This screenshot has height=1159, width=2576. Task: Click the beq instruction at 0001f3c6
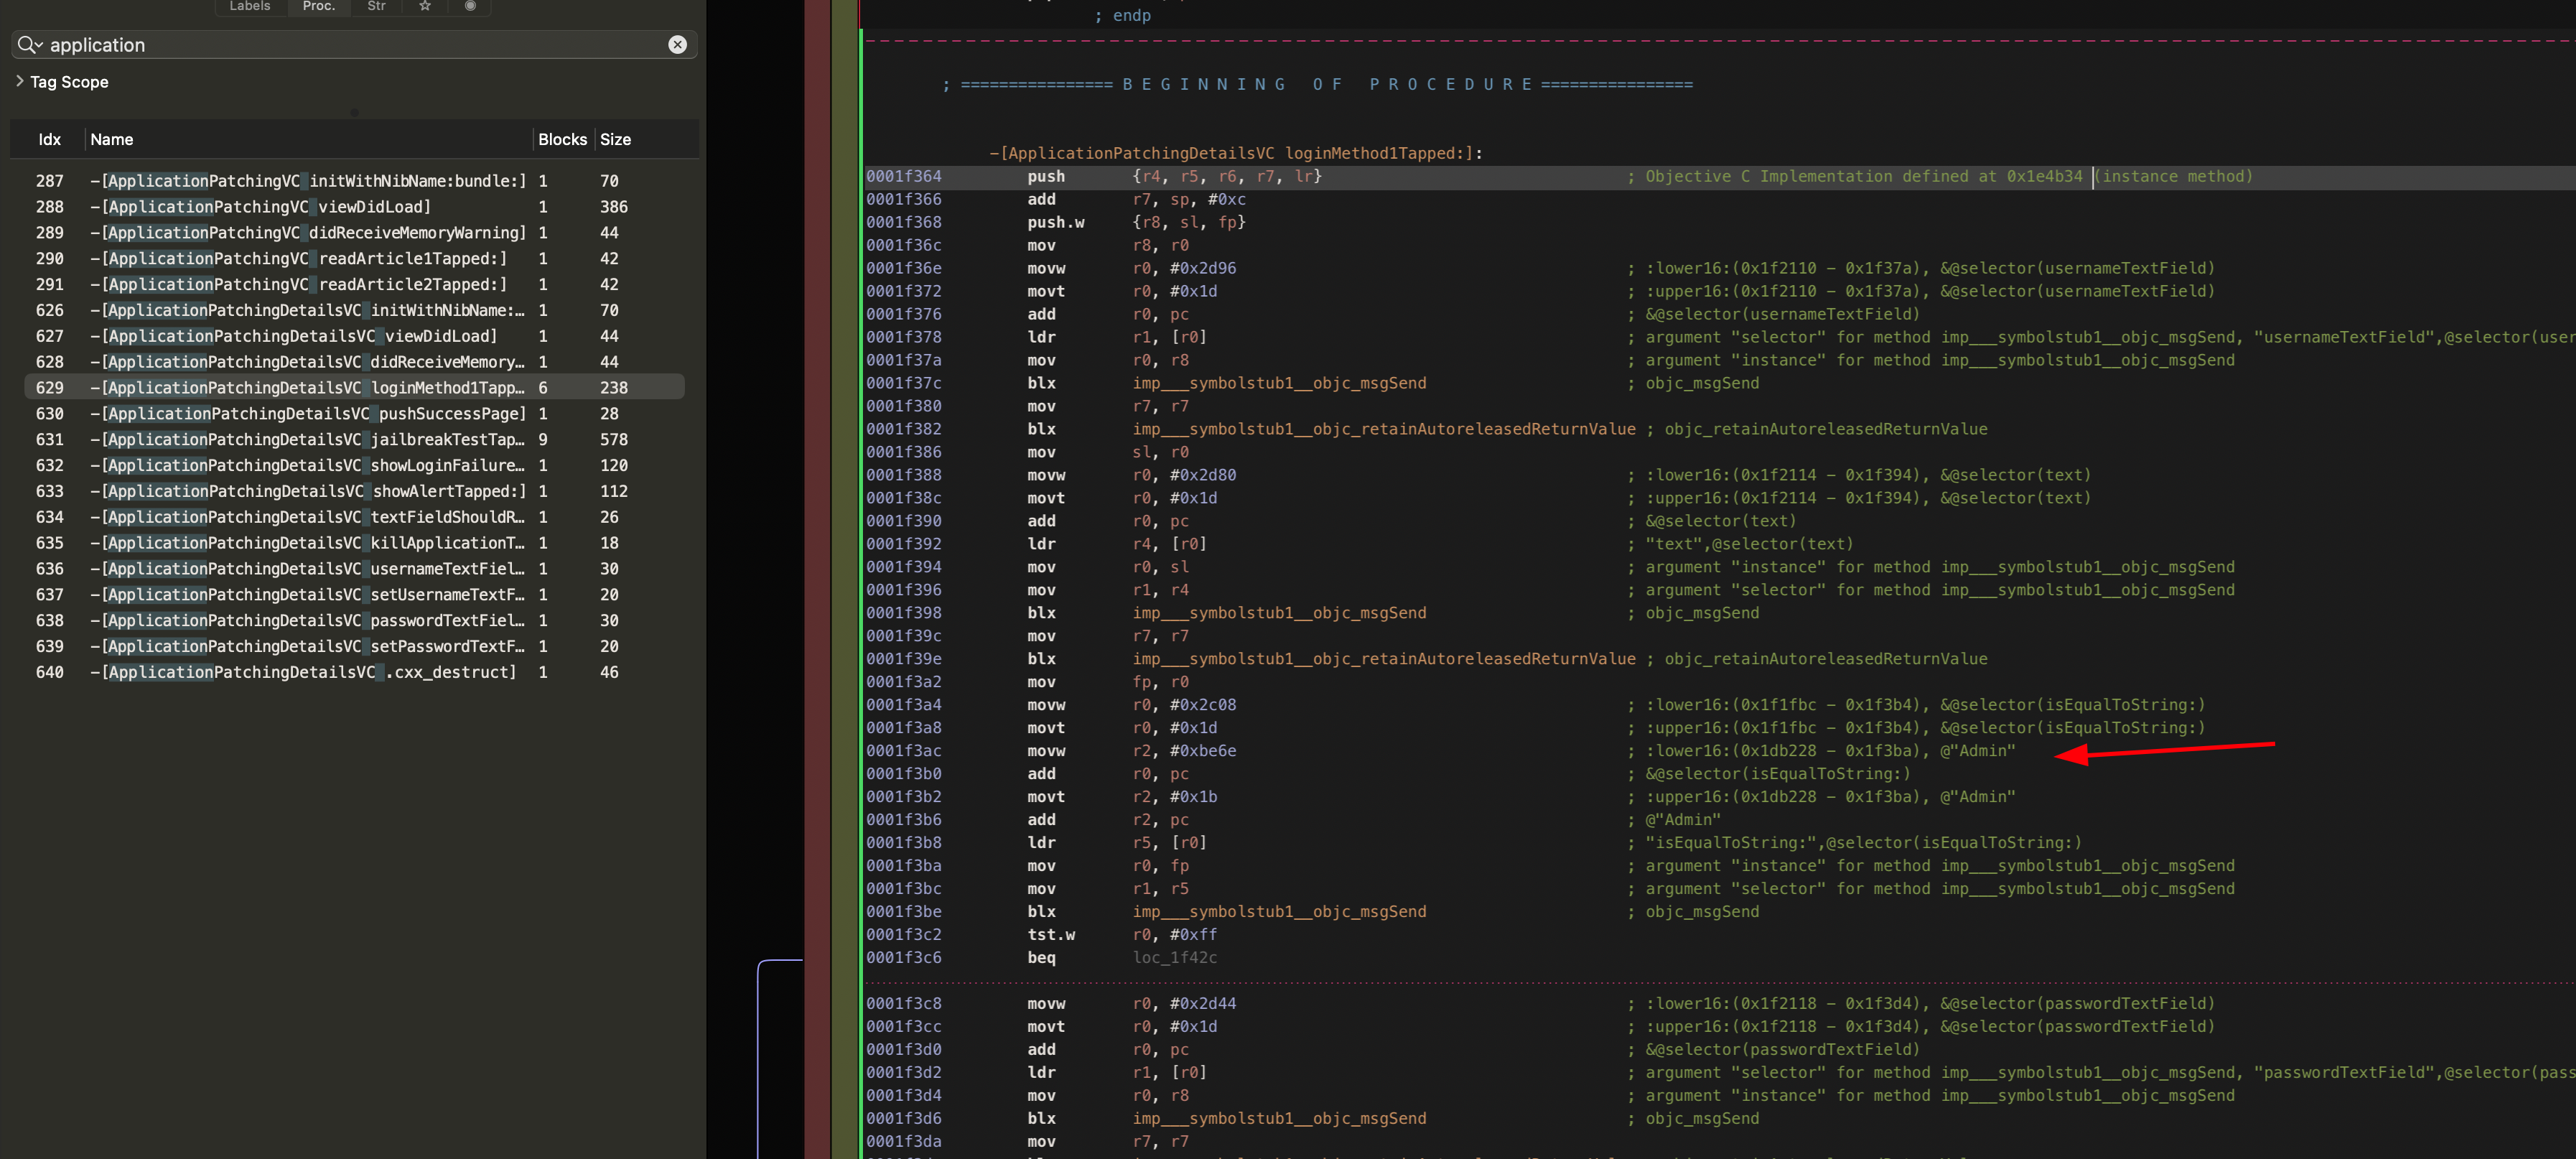tap(1041, 958)
